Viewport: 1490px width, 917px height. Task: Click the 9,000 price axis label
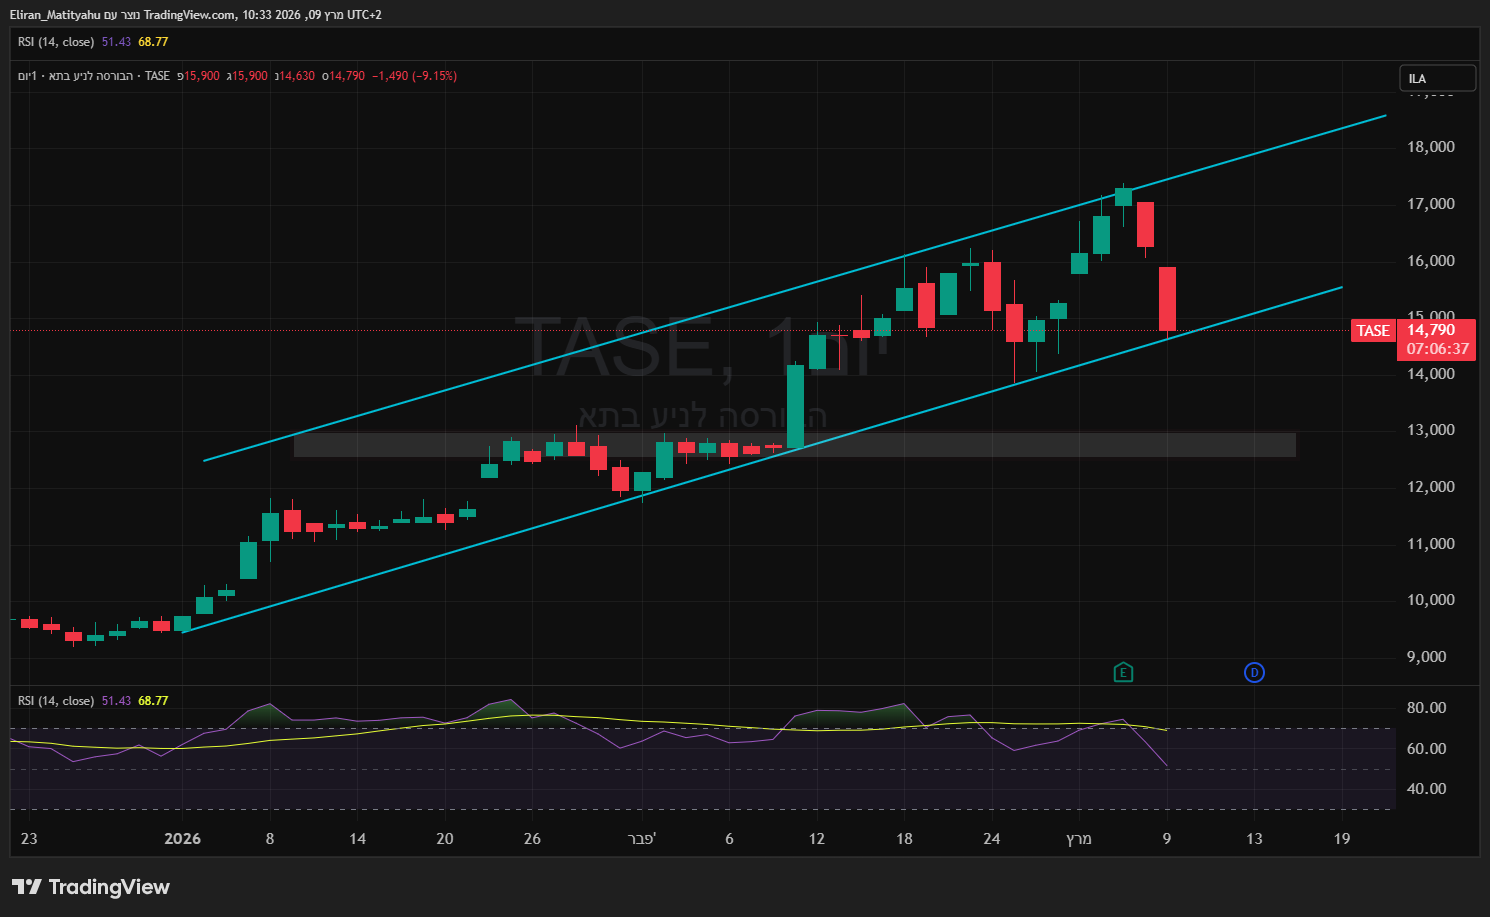click(1427, 657)
